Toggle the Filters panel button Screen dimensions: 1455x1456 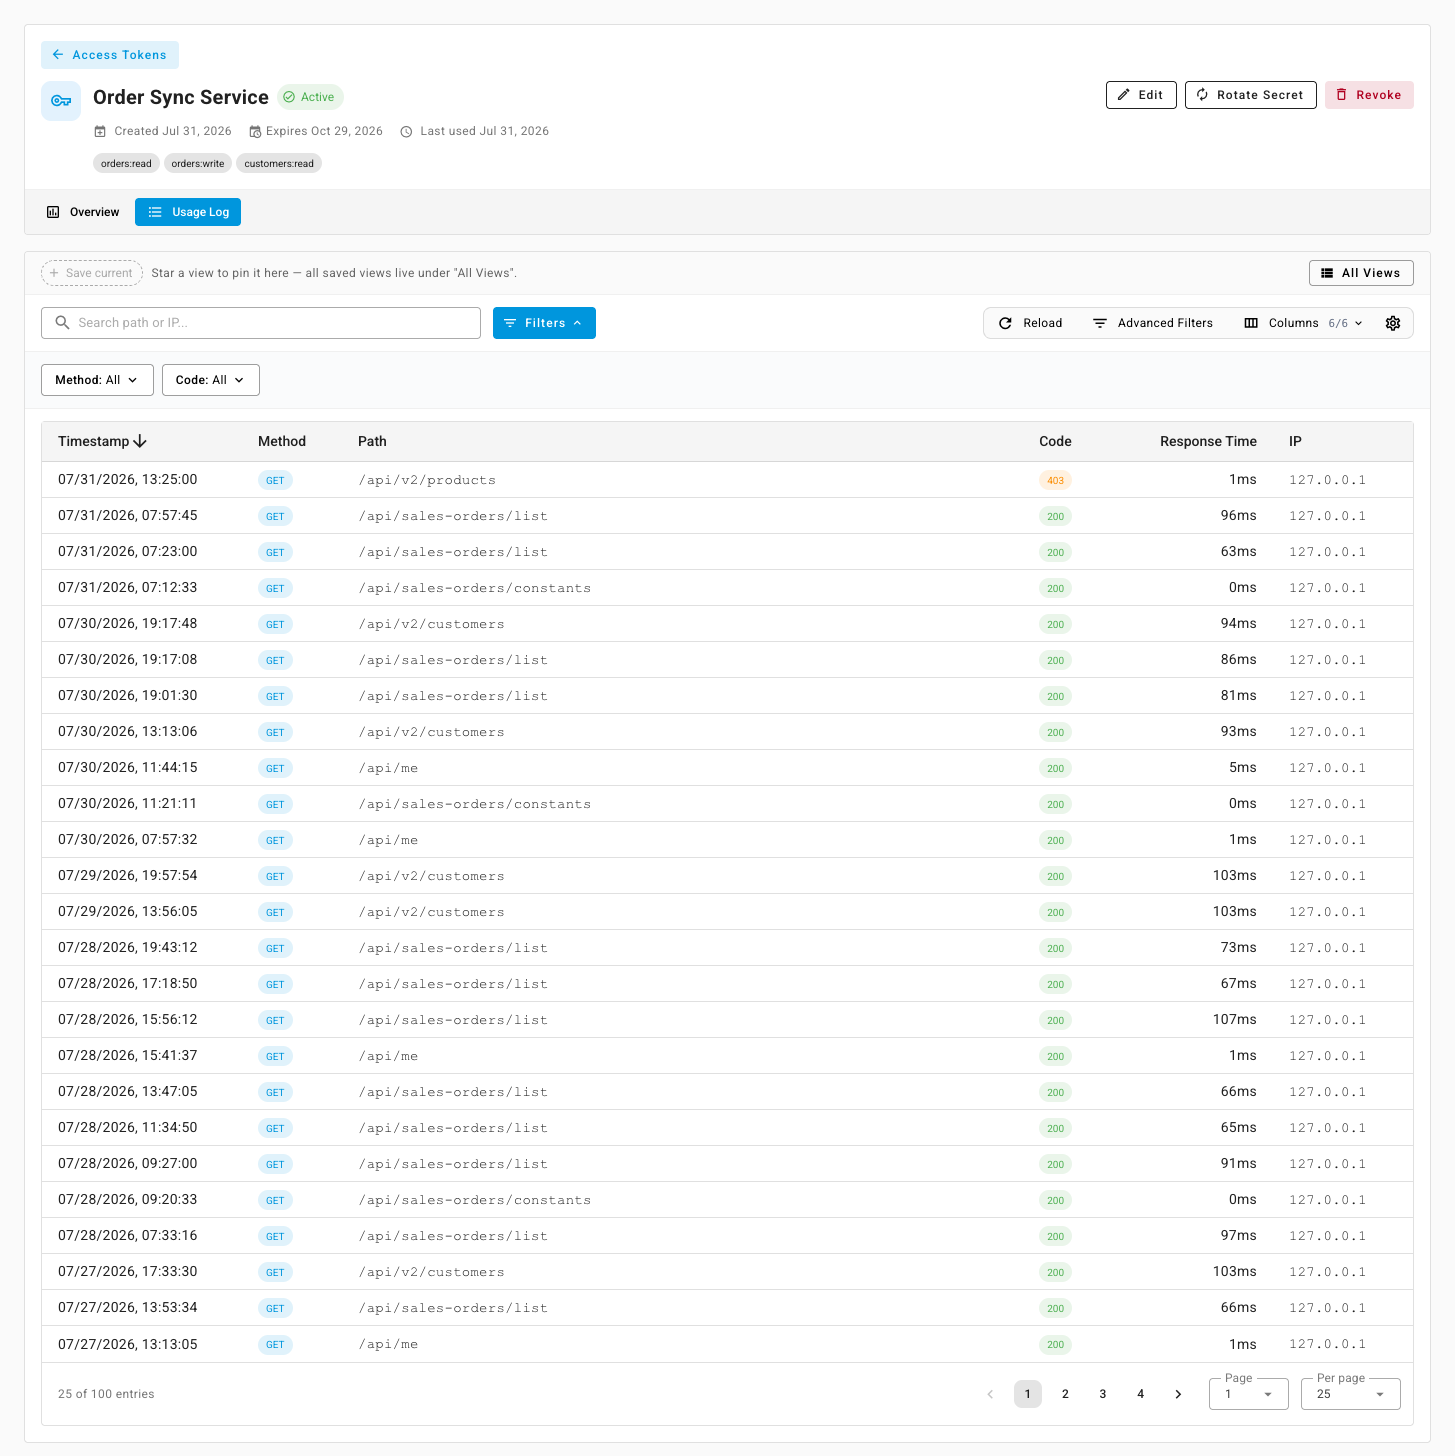point(544,323)
